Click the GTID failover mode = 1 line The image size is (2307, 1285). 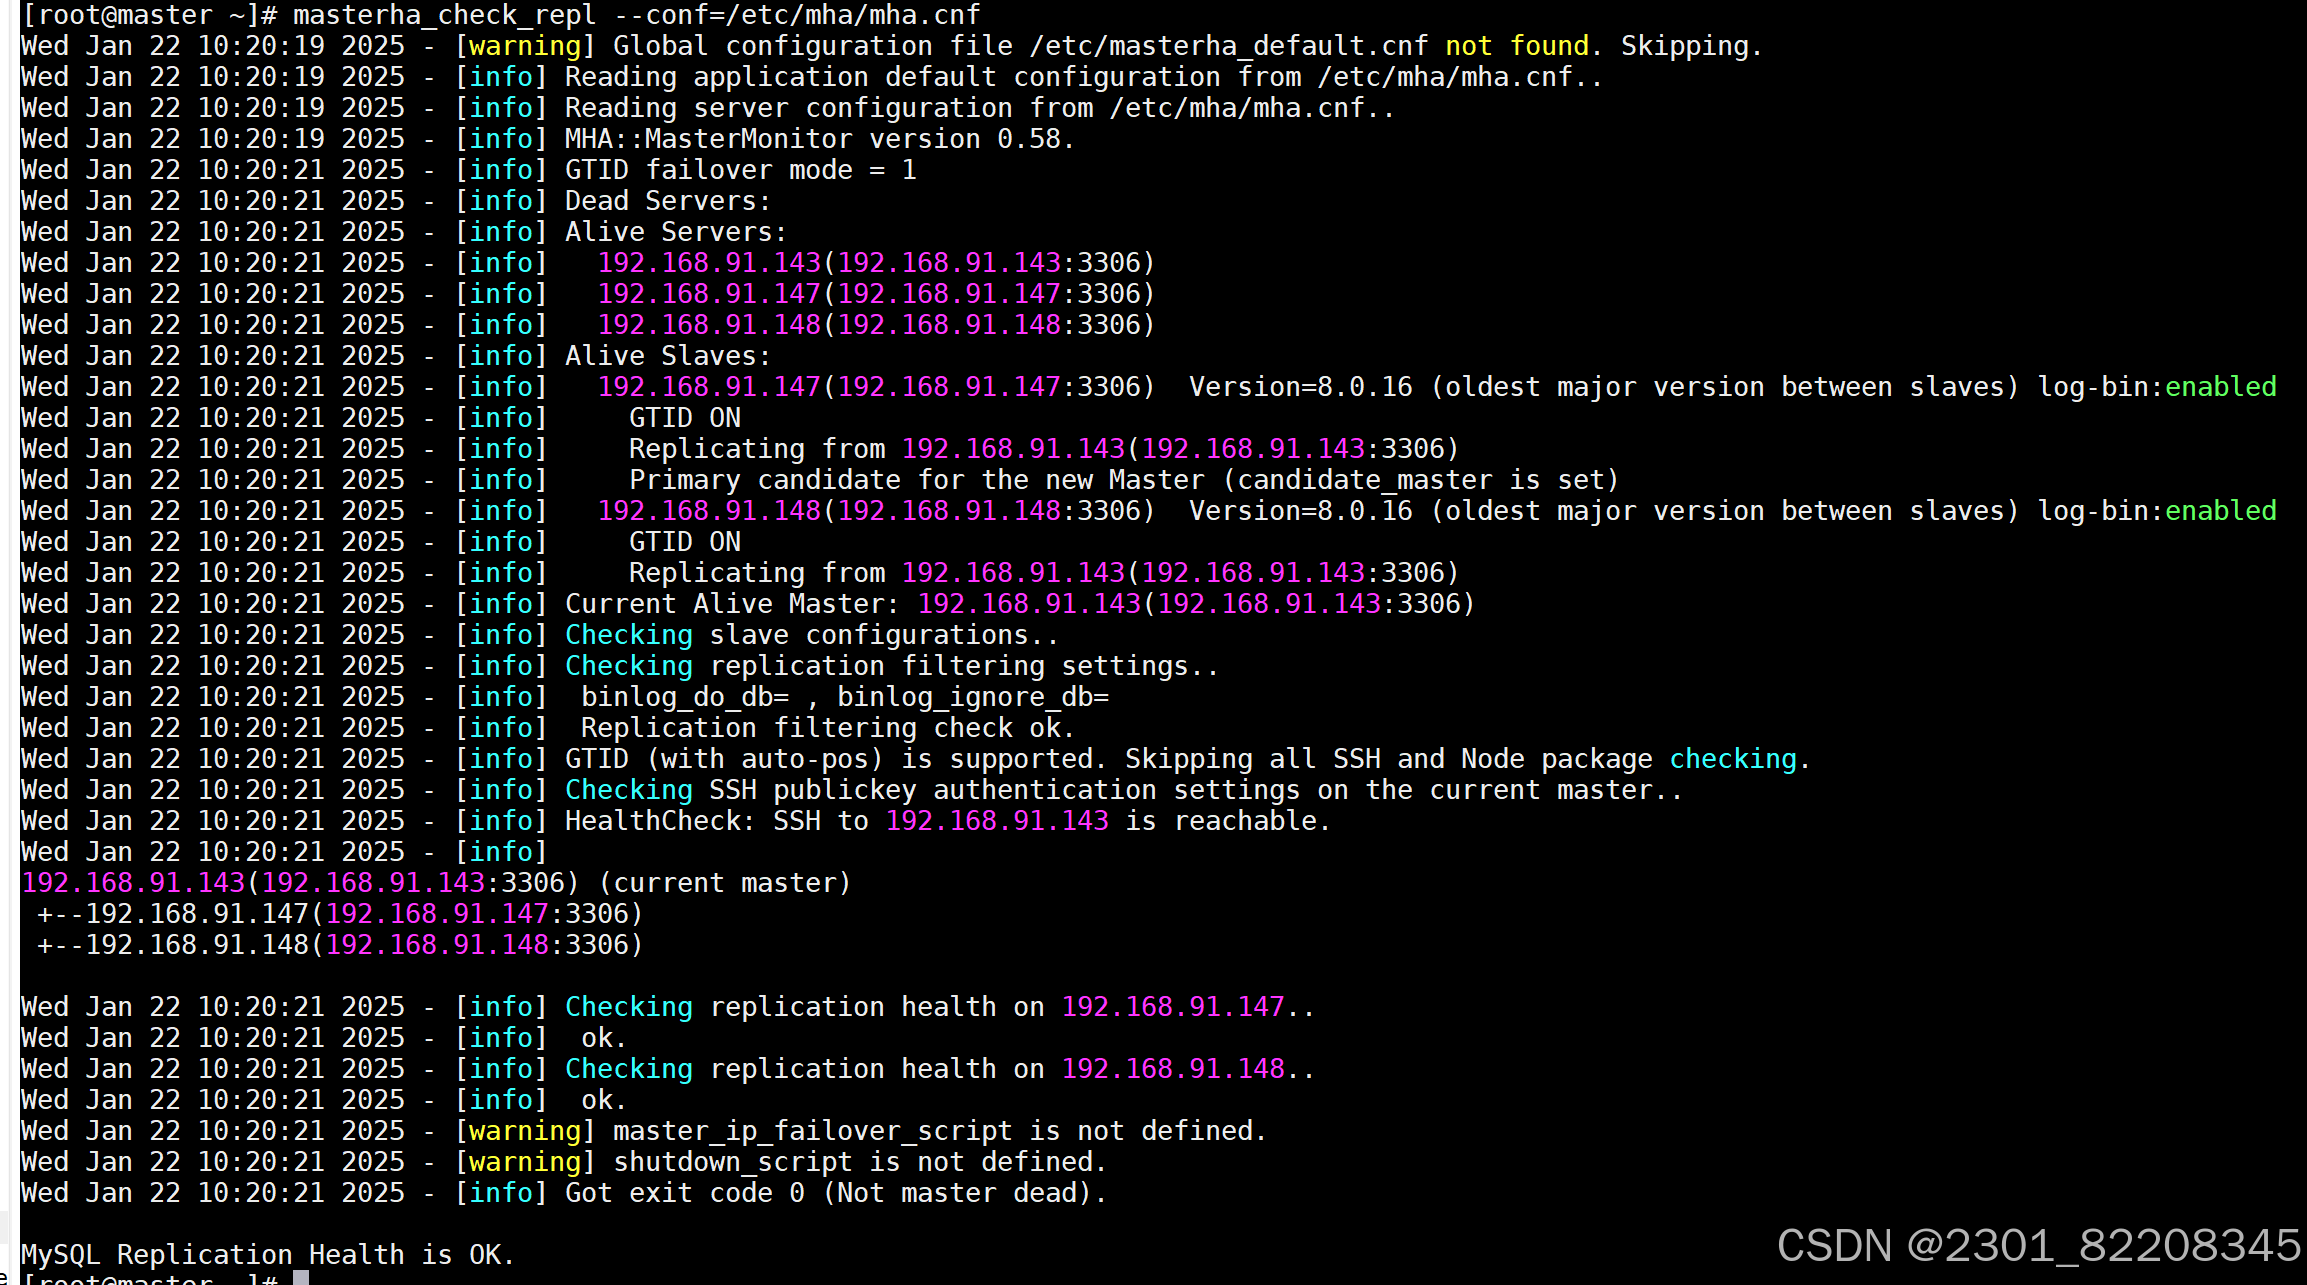point(740,169)
